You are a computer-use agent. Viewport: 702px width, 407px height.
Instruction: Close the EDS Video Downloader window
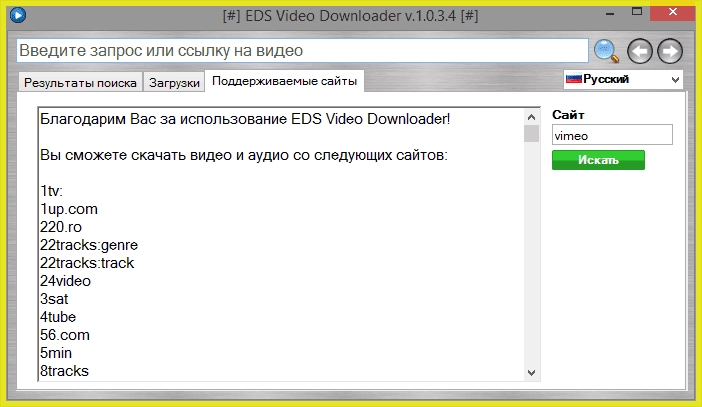pyautogui.click(x=672, y=12)
